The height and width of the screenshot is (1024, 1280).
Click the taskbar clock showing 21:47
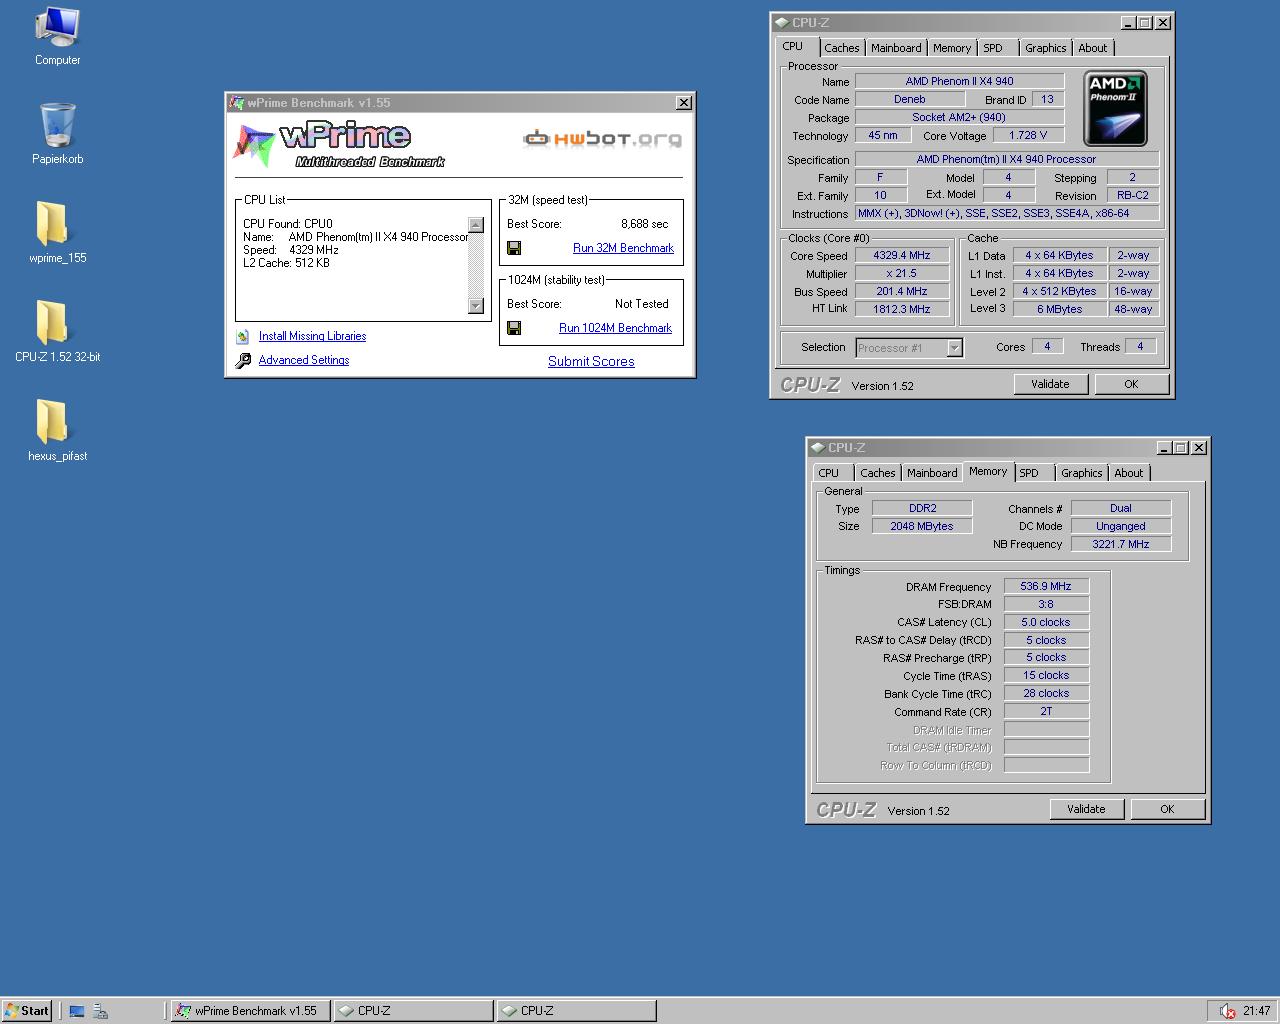(x=1257, y=1011)
